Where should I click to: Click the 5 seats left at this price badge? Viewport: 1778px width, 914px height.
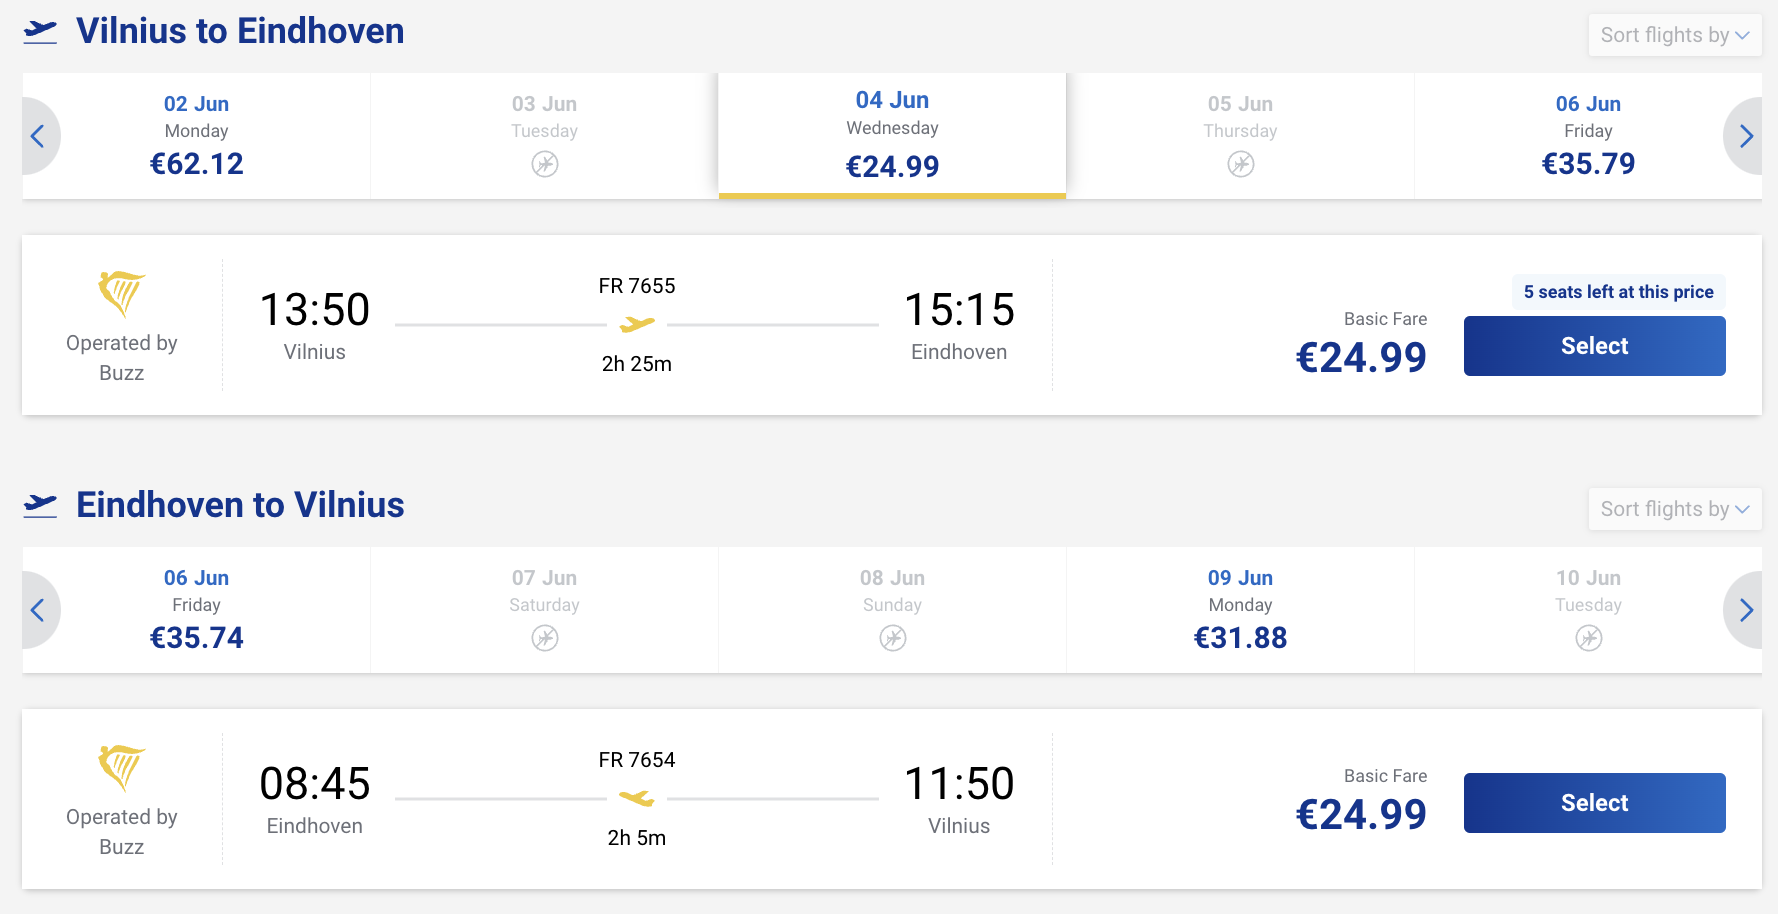pos(1618,292)
